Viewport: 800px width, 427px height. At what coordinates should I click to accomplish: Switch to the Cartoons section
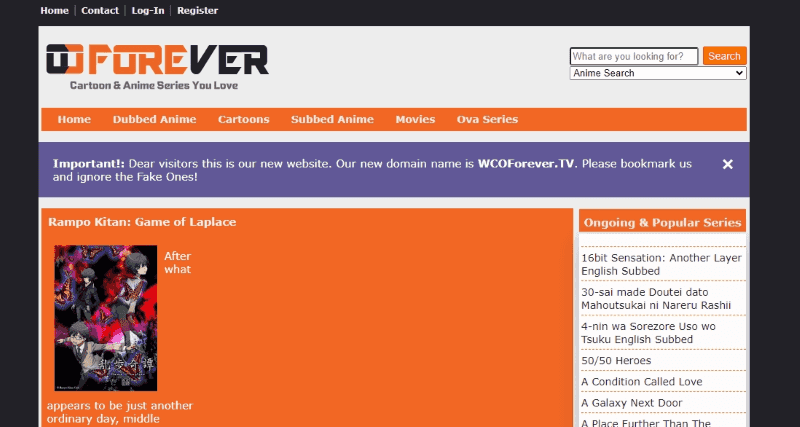pyautogui.click(x=243, y=119)
